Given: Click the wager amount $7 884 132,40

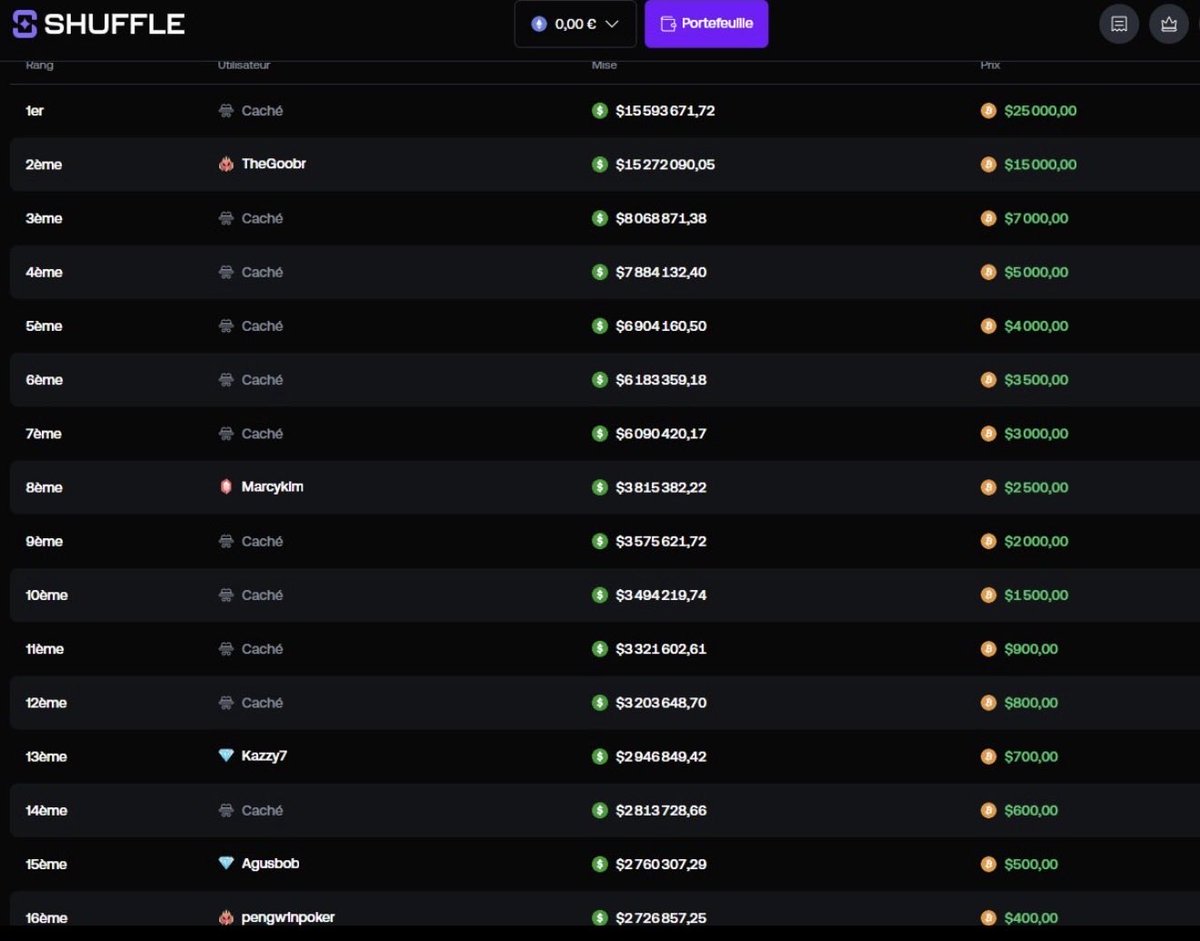Looking at the screenshot, I should coord(661,272).
